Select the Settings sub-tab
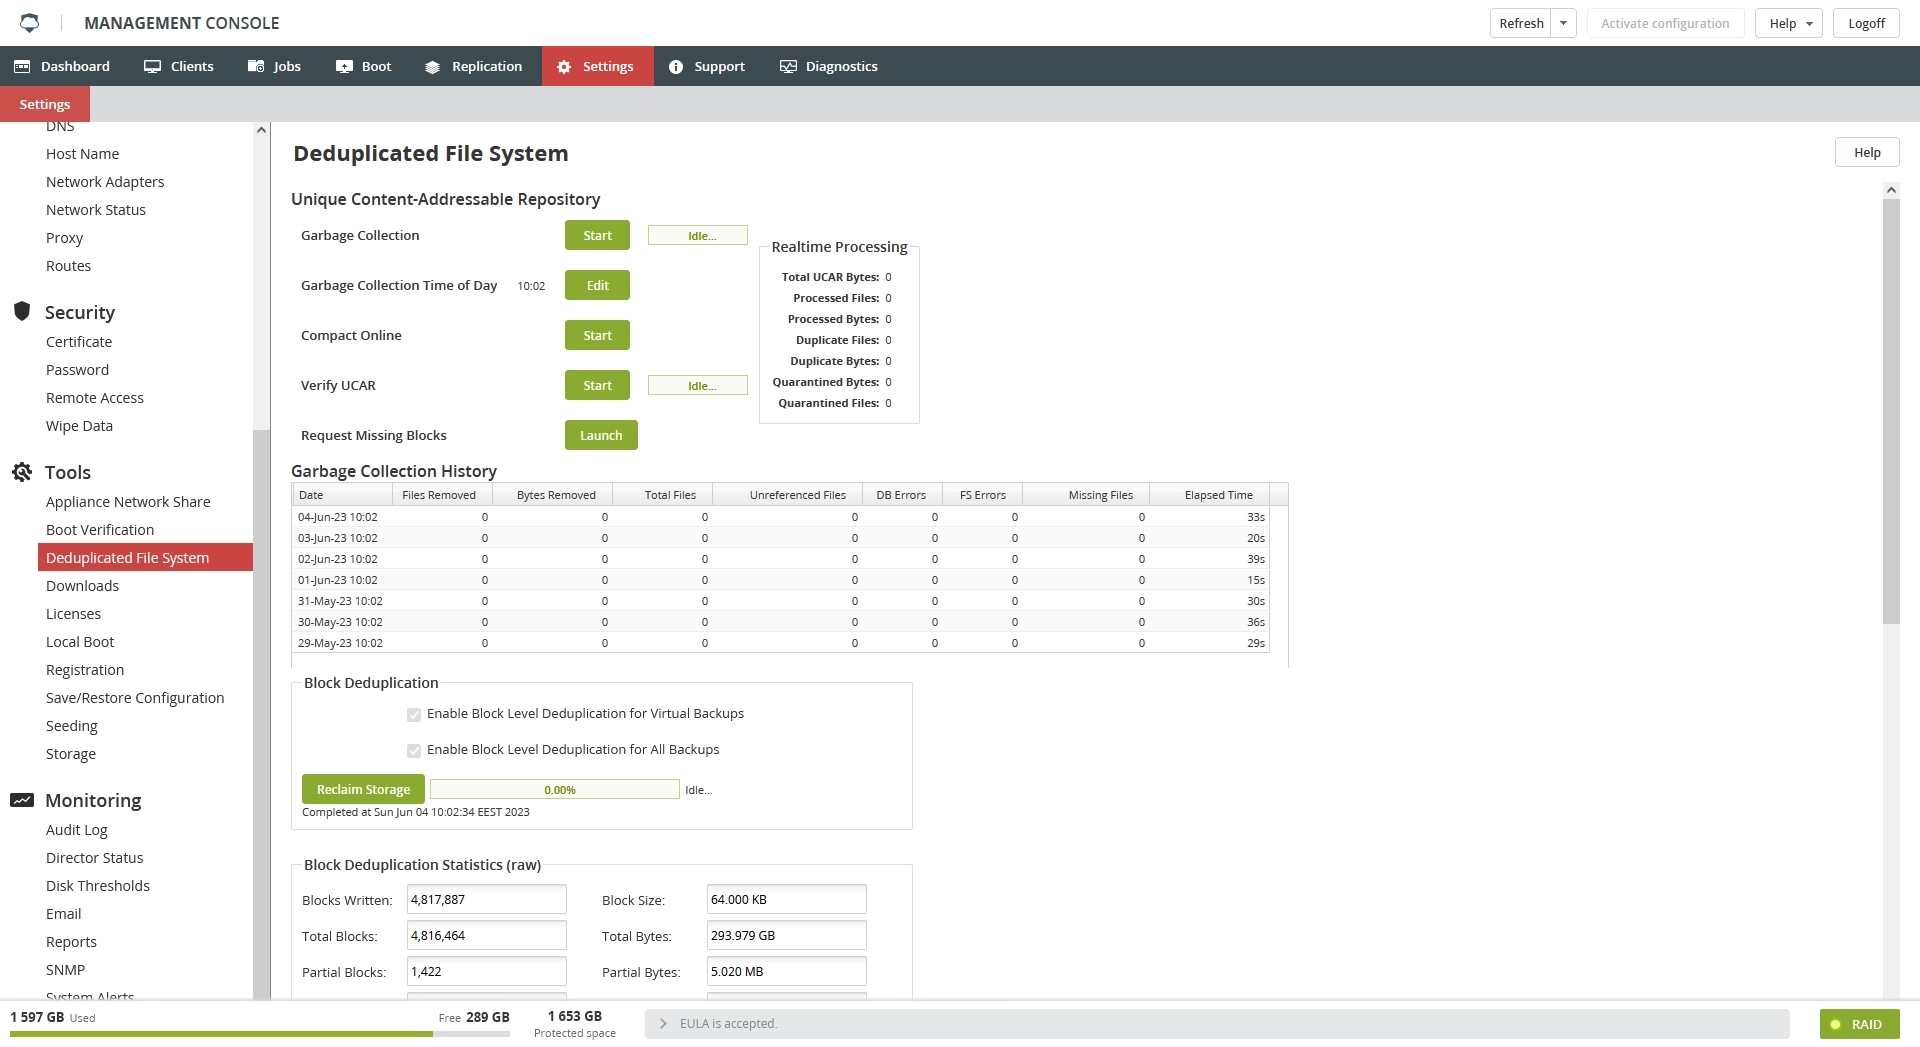Viewport: 1920px width, 1047px height. pyautogui.click(x=45, y=104)
